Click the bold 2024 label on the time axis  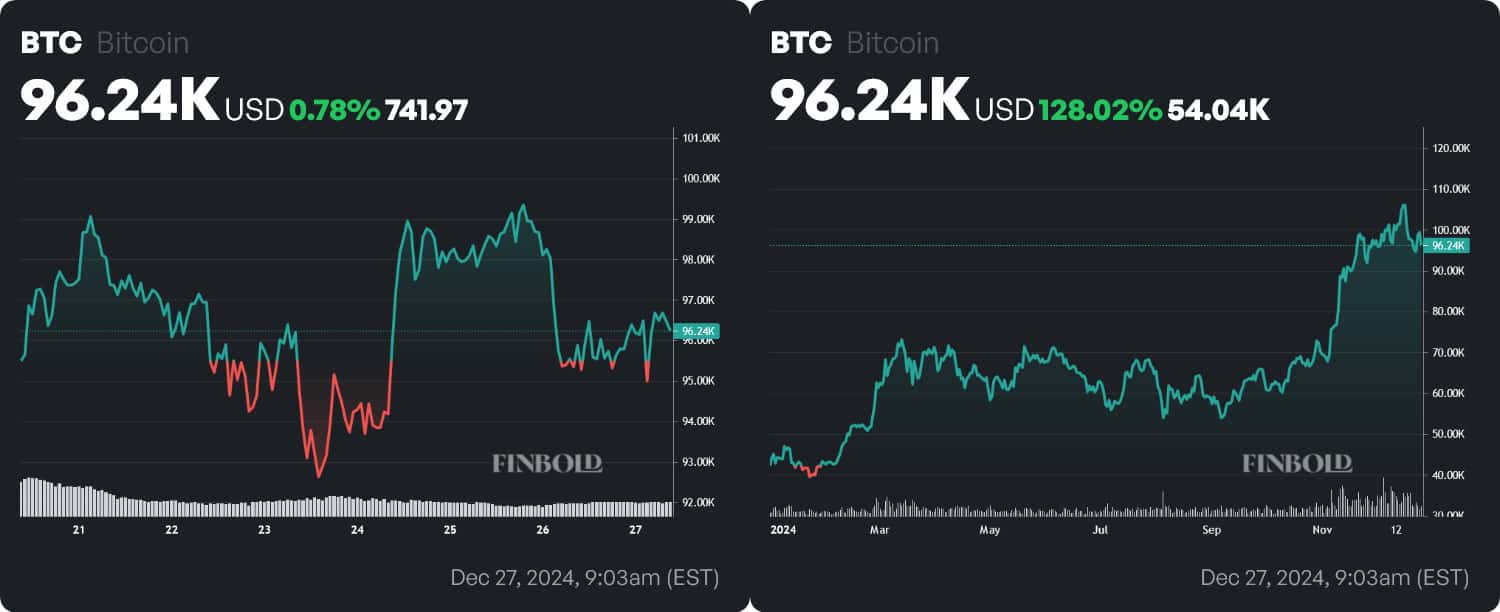(x=784, y=529)
